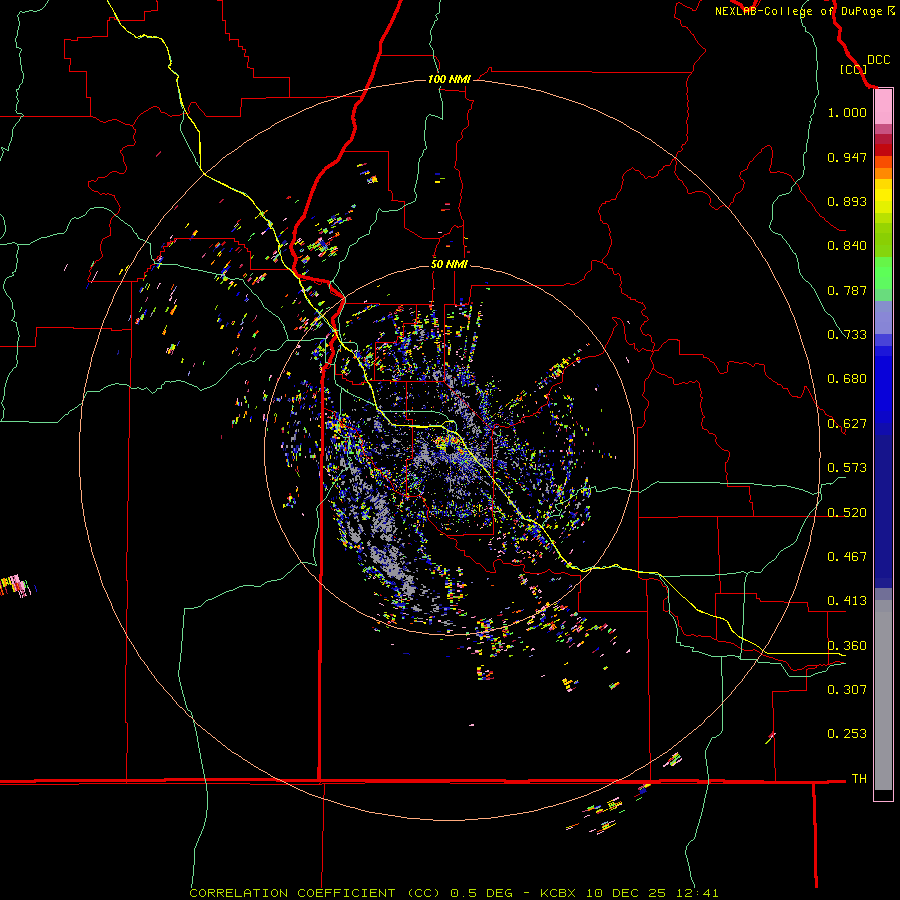The height and width of the screenshot is (900, 900).
Task: Pick the olive yellow-green swatch near 0.840
Action: [x=883, y=240]
